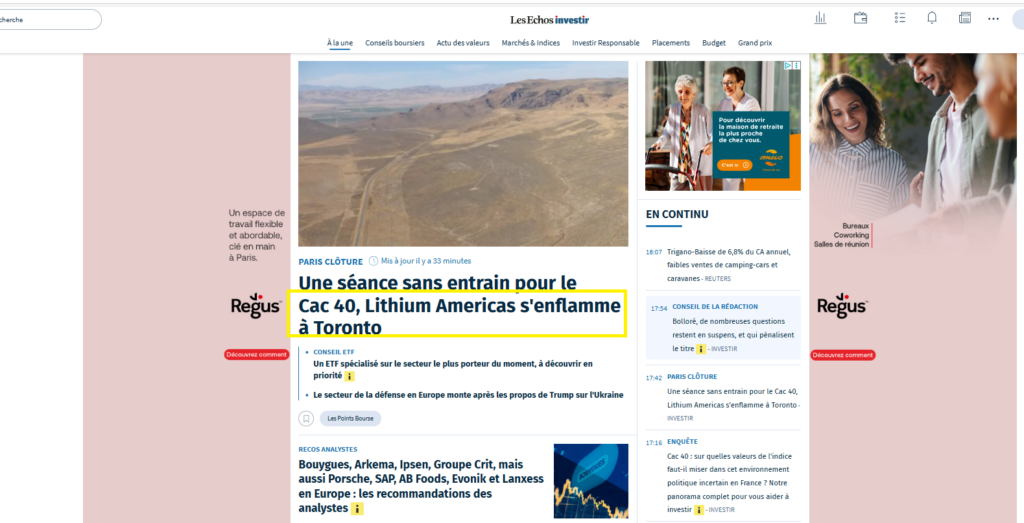
Task: Open the 'Budget' menu item
Action: pos(714,43)
